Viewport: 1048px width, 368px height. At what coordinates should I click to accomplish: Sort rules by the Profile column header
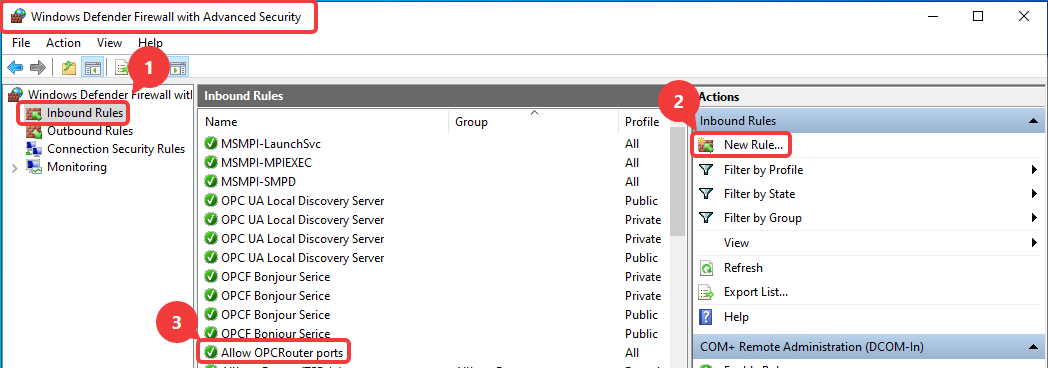[x=643, y=122]
